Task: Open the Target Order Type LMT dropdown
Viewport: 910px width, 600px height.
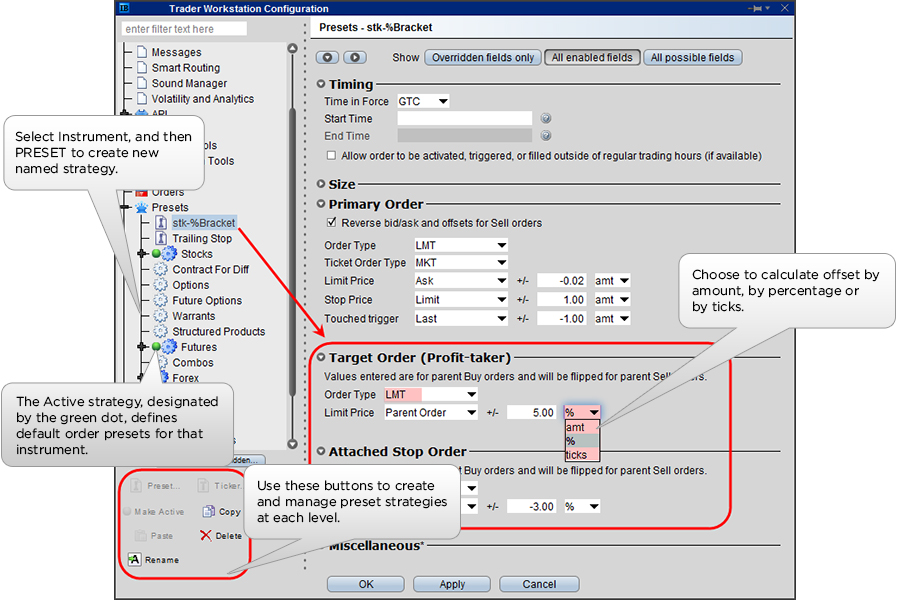Action: (x=431, y=395)
